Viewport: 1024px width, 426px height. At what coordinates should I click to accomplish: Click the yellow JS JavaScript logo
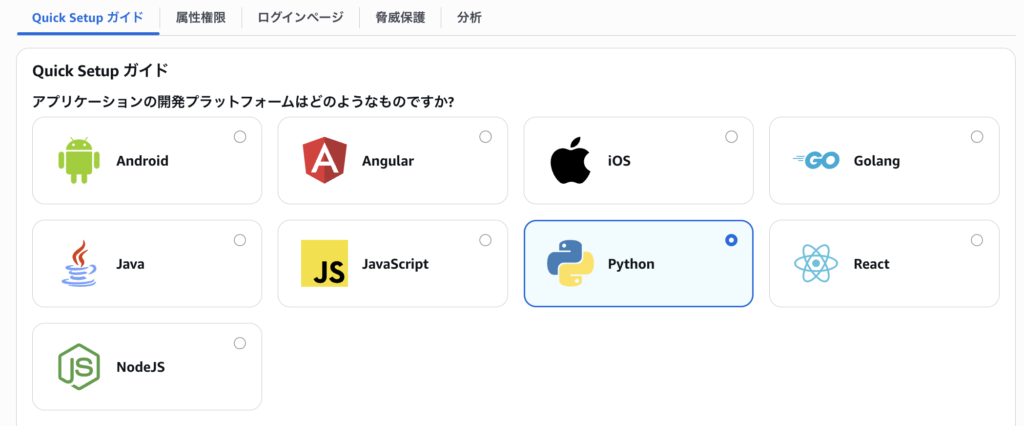[325, 263]
